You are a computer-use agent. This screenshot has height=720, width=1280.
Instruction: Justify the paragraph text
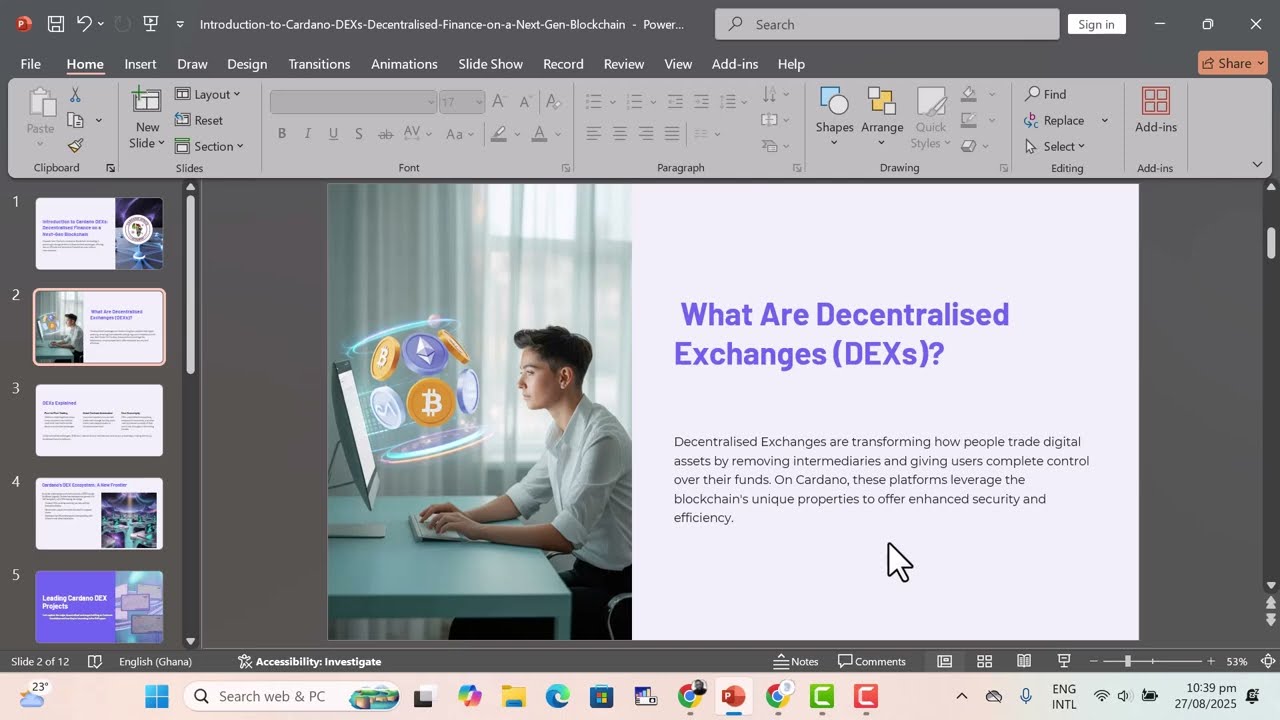pyautogui.click(x=672, y=134)
